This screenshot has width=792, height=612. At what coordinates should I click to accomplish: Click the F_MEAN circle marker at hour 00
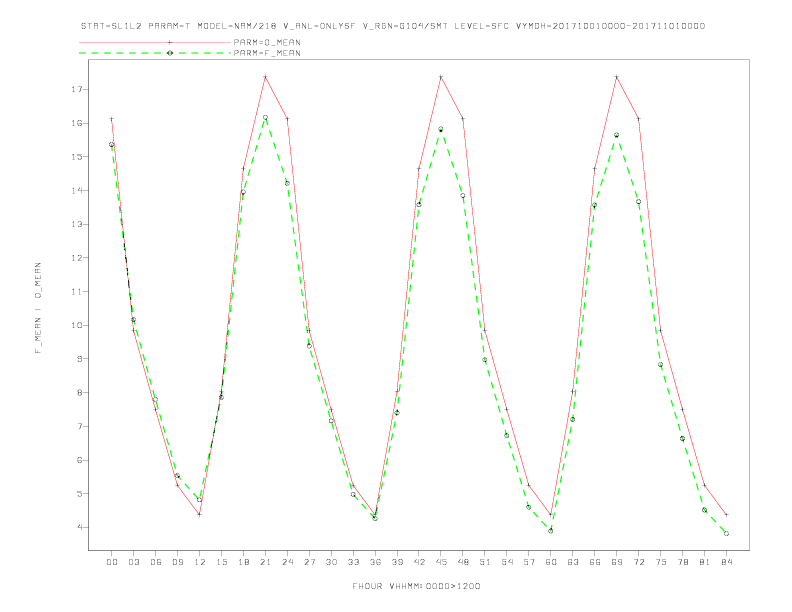[112, 145]
